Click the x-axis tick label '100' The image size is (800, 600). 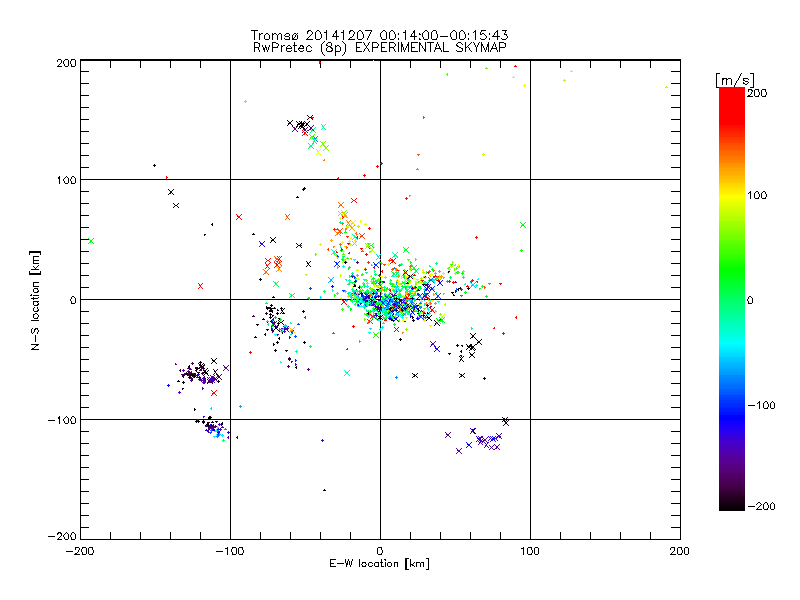[530, 551]
